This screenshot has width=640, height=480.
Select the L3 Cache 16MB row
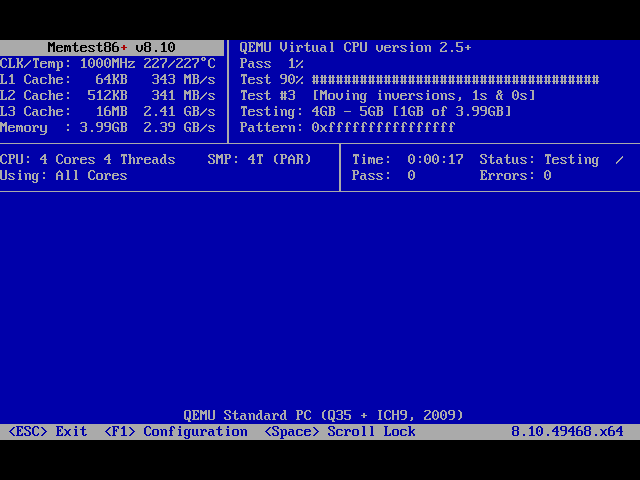(x=108, y=111)
